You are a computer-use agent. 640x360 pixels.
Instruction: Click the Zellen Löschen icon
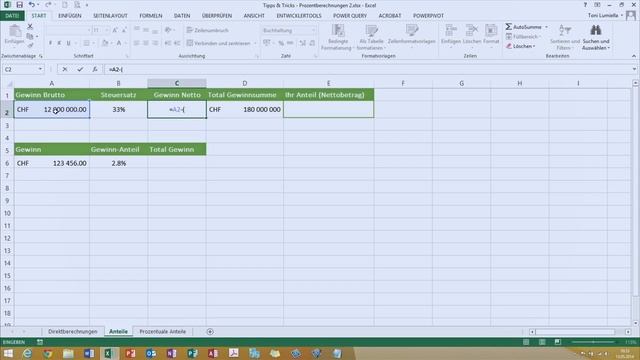(472, 30)
